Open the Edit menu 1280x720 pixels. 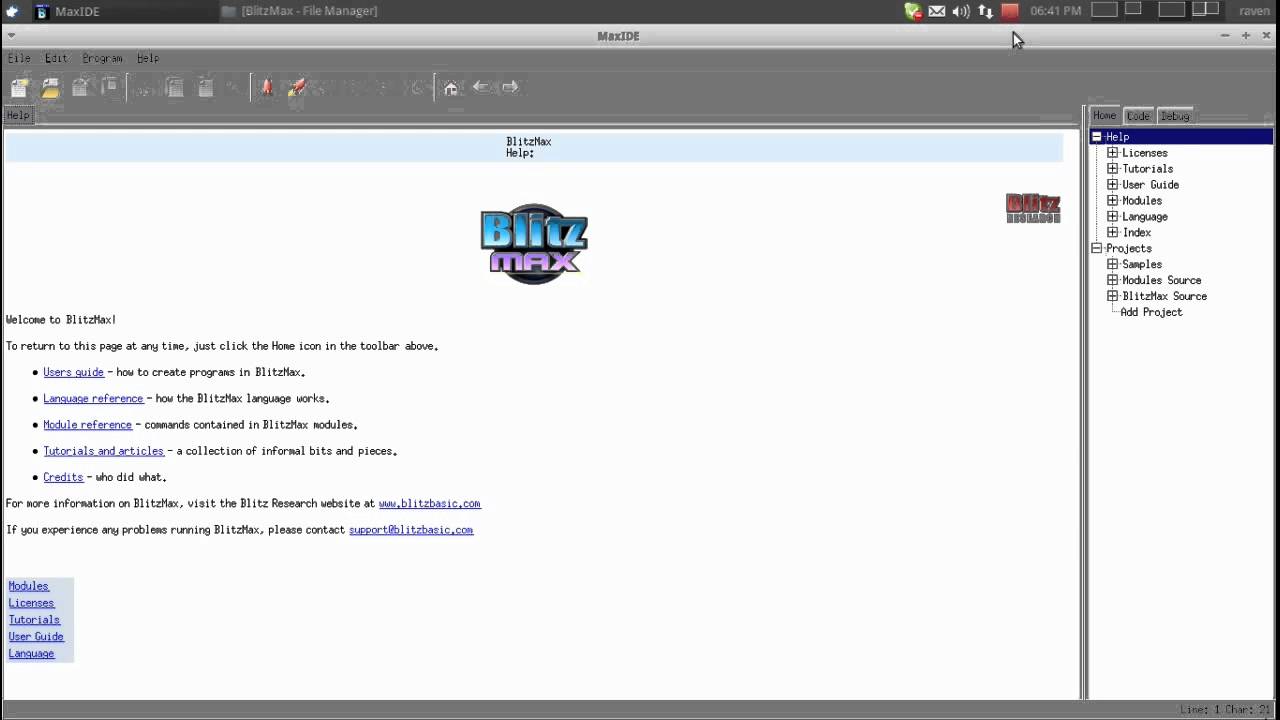pos(56,58)
